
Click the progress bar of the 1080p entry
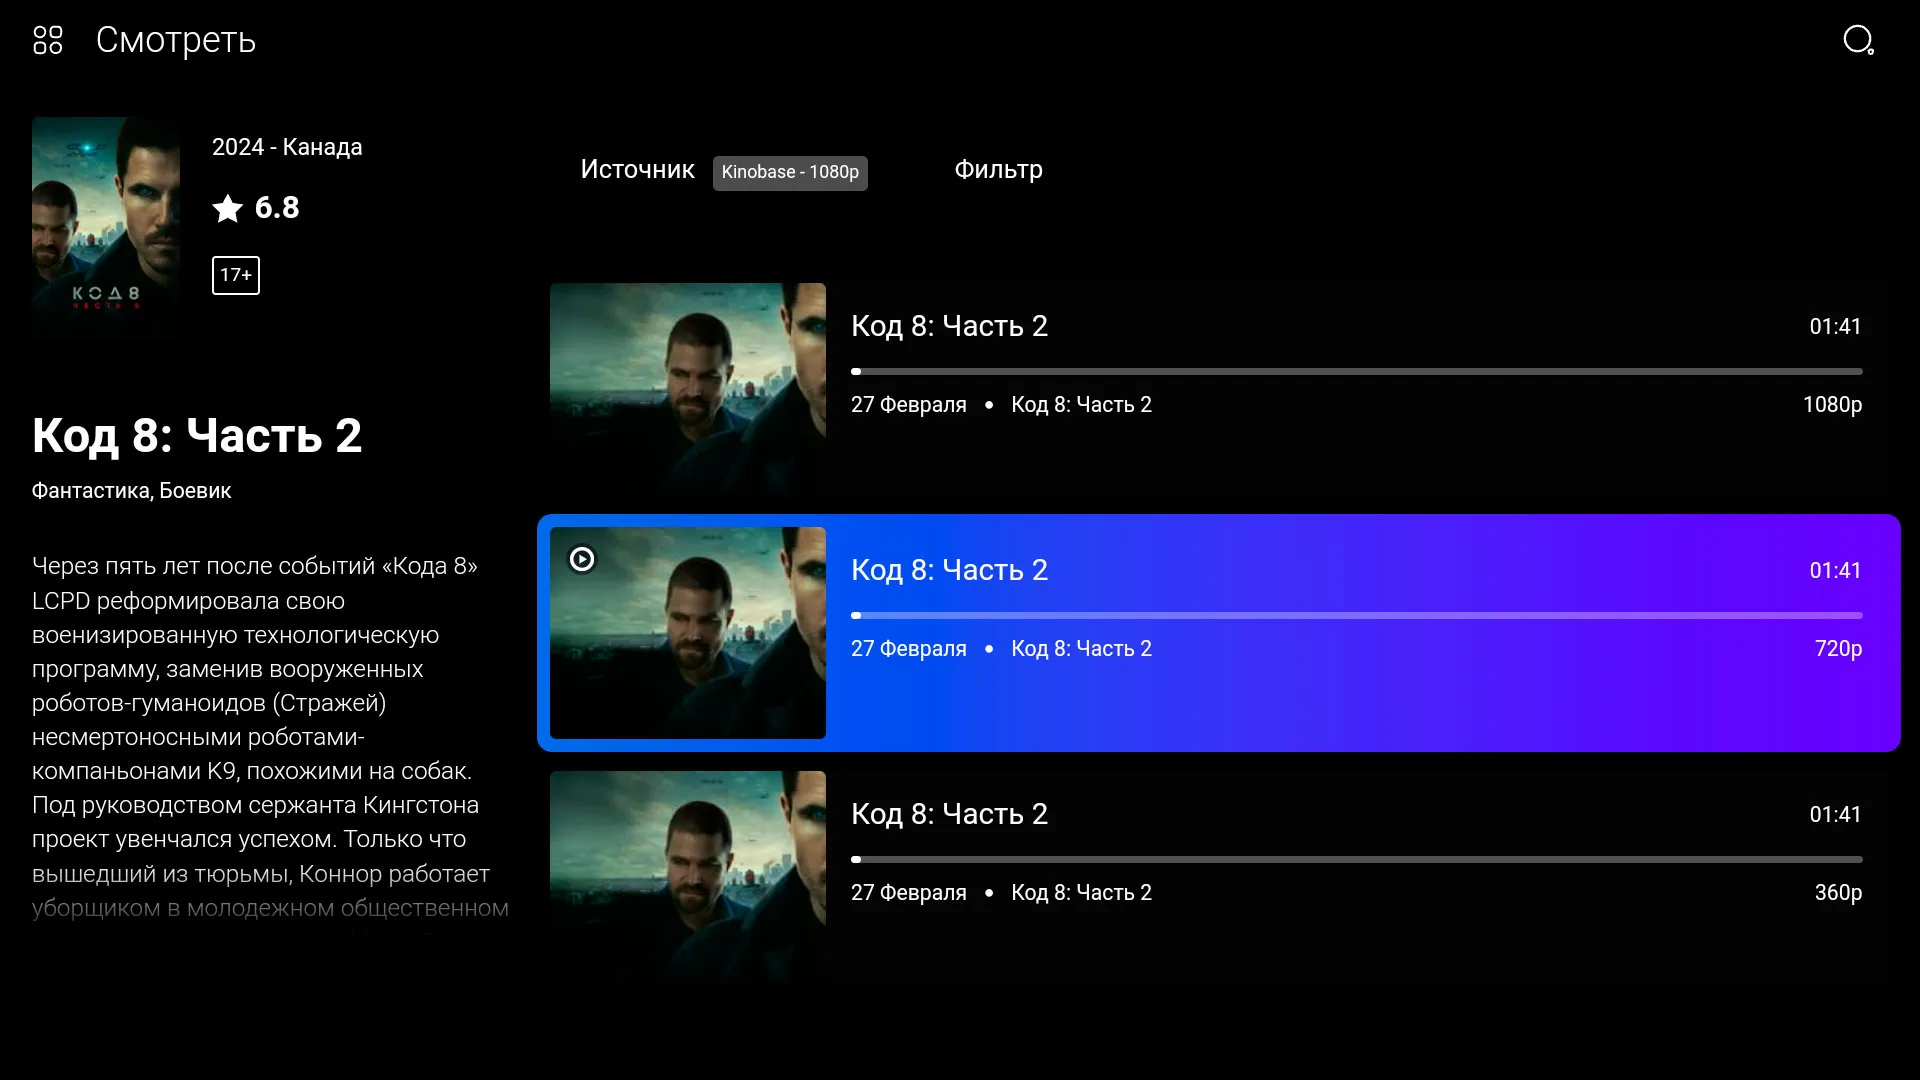pos(1356,371)
